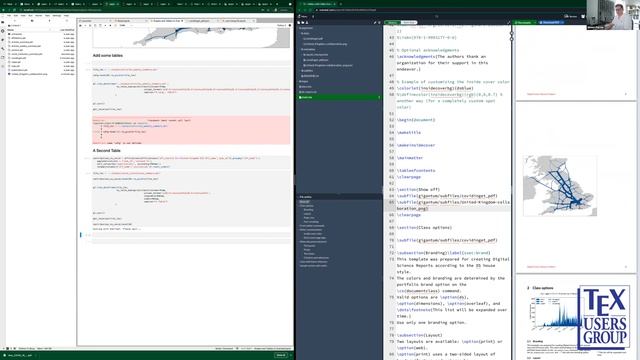Click the editor full-width expand icon in Overleaf
This screenshot has width=640, height=360.
pos(508,22)
